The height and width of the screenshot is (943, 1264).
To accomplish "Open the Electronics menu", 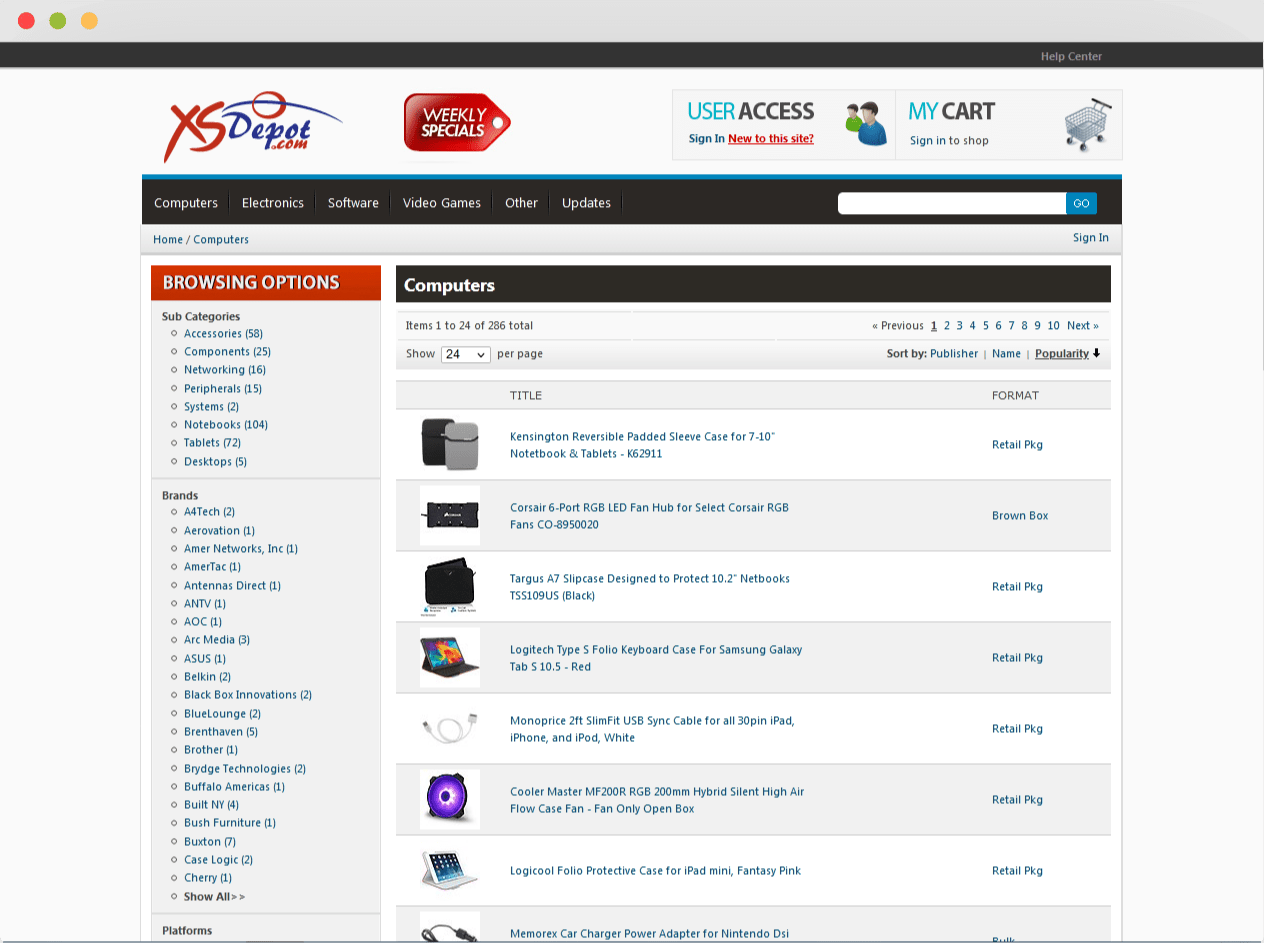I will pos(273,203).
